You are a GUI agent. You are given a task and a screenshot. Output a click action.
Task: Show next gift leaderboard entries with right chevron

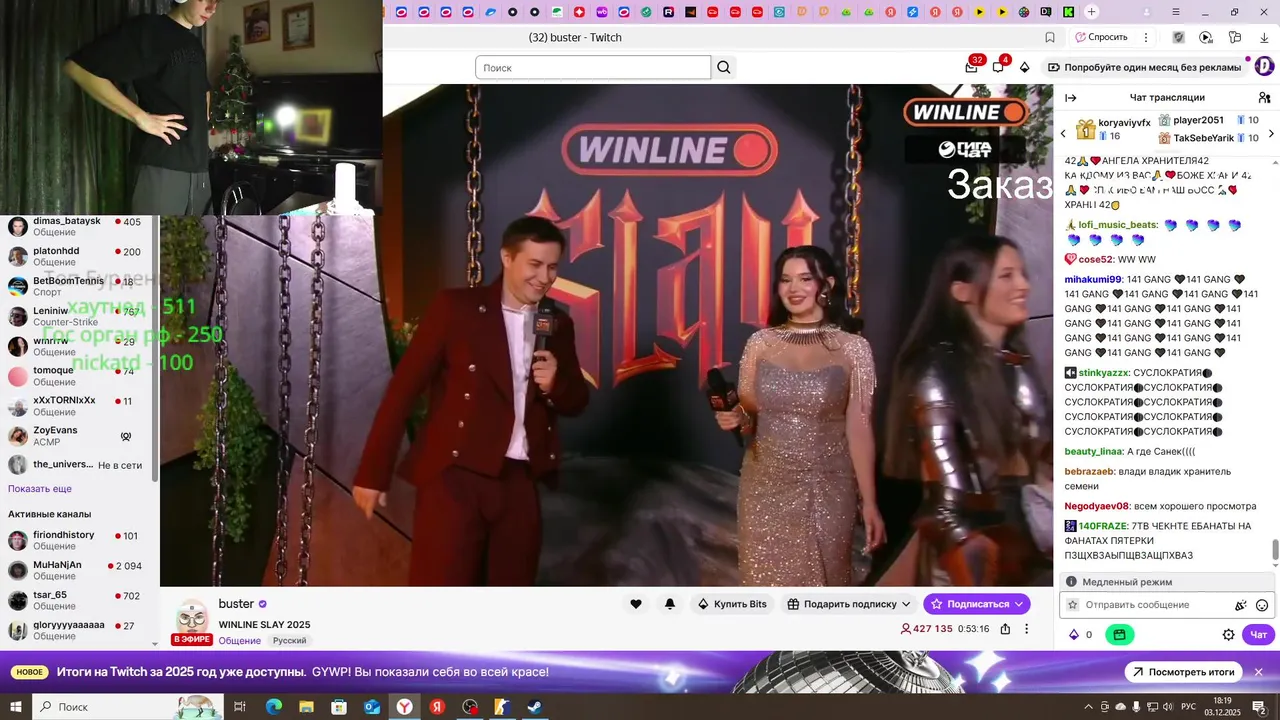(x=1271, y=133)
